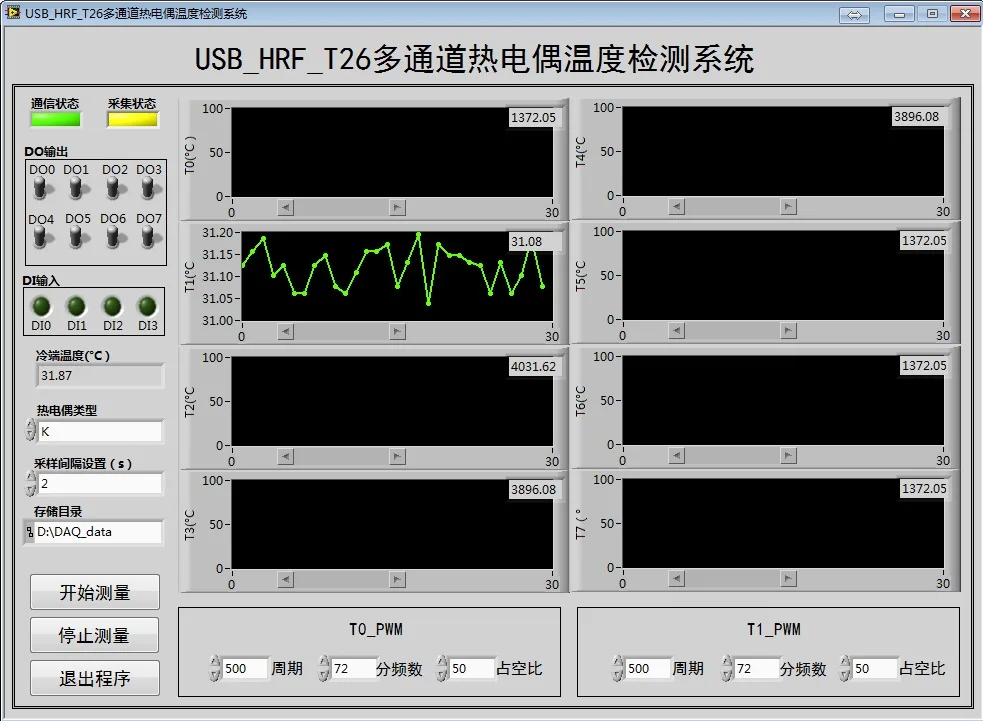Flip the DO2 output switch
983x721 pixels.
pyautogui.click(x=113, y=187)
